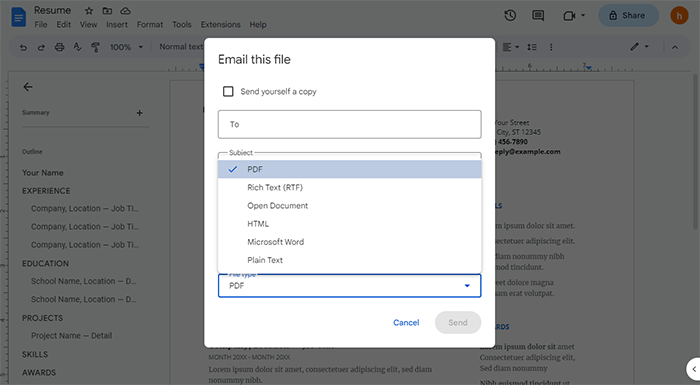This screenshot has width=700, height=385.
Task: Click the To recipient field
Action: (x=350, y=124)
